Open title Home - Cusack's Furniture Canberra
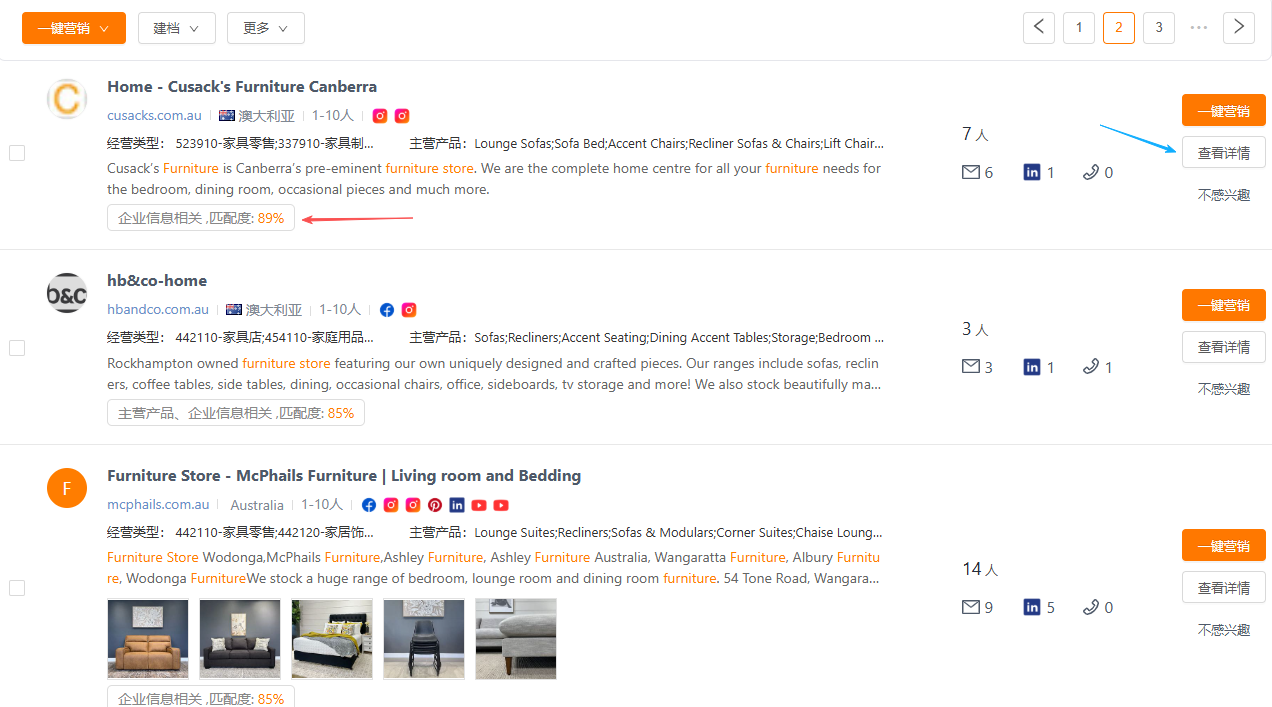This screenshot has width=1272, height=707. click(x=242, y=87)
